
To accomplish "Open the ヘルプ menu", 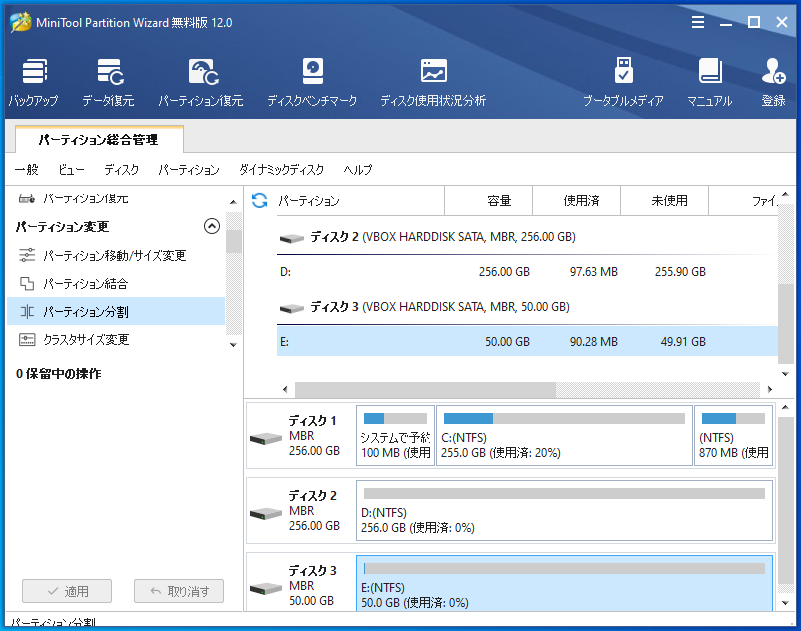I will pos(358,169).
